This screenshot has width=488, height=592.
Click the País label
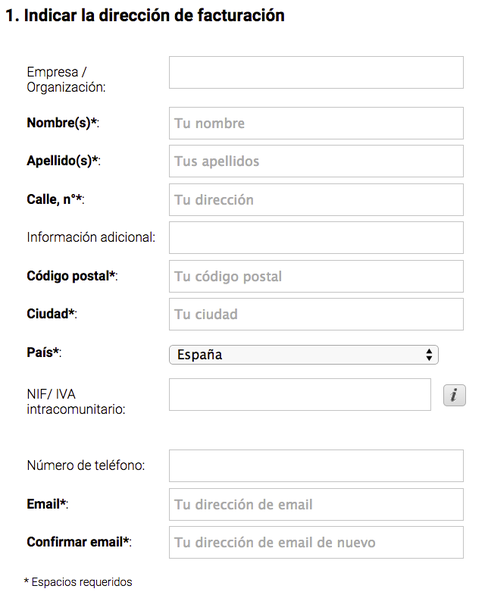(x=44, y=352)
